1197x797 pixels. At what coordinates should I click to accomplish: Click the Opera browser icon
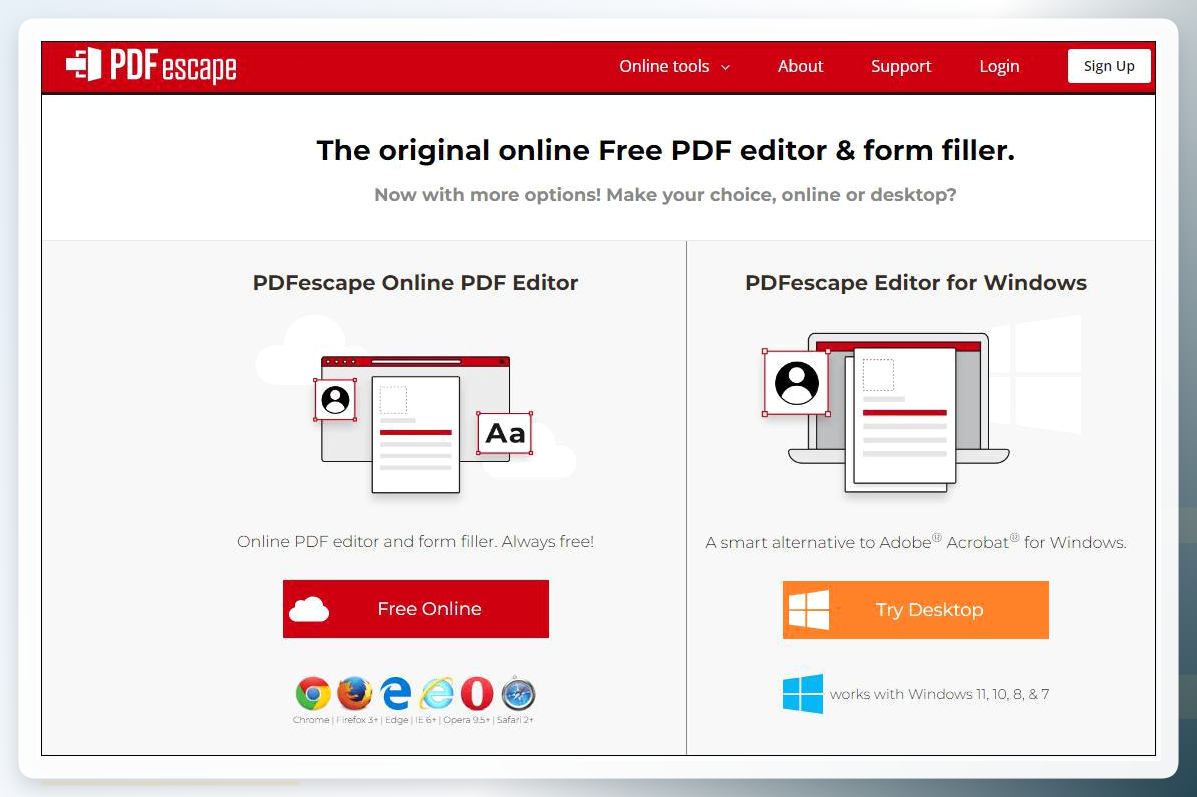pos(477,693)
